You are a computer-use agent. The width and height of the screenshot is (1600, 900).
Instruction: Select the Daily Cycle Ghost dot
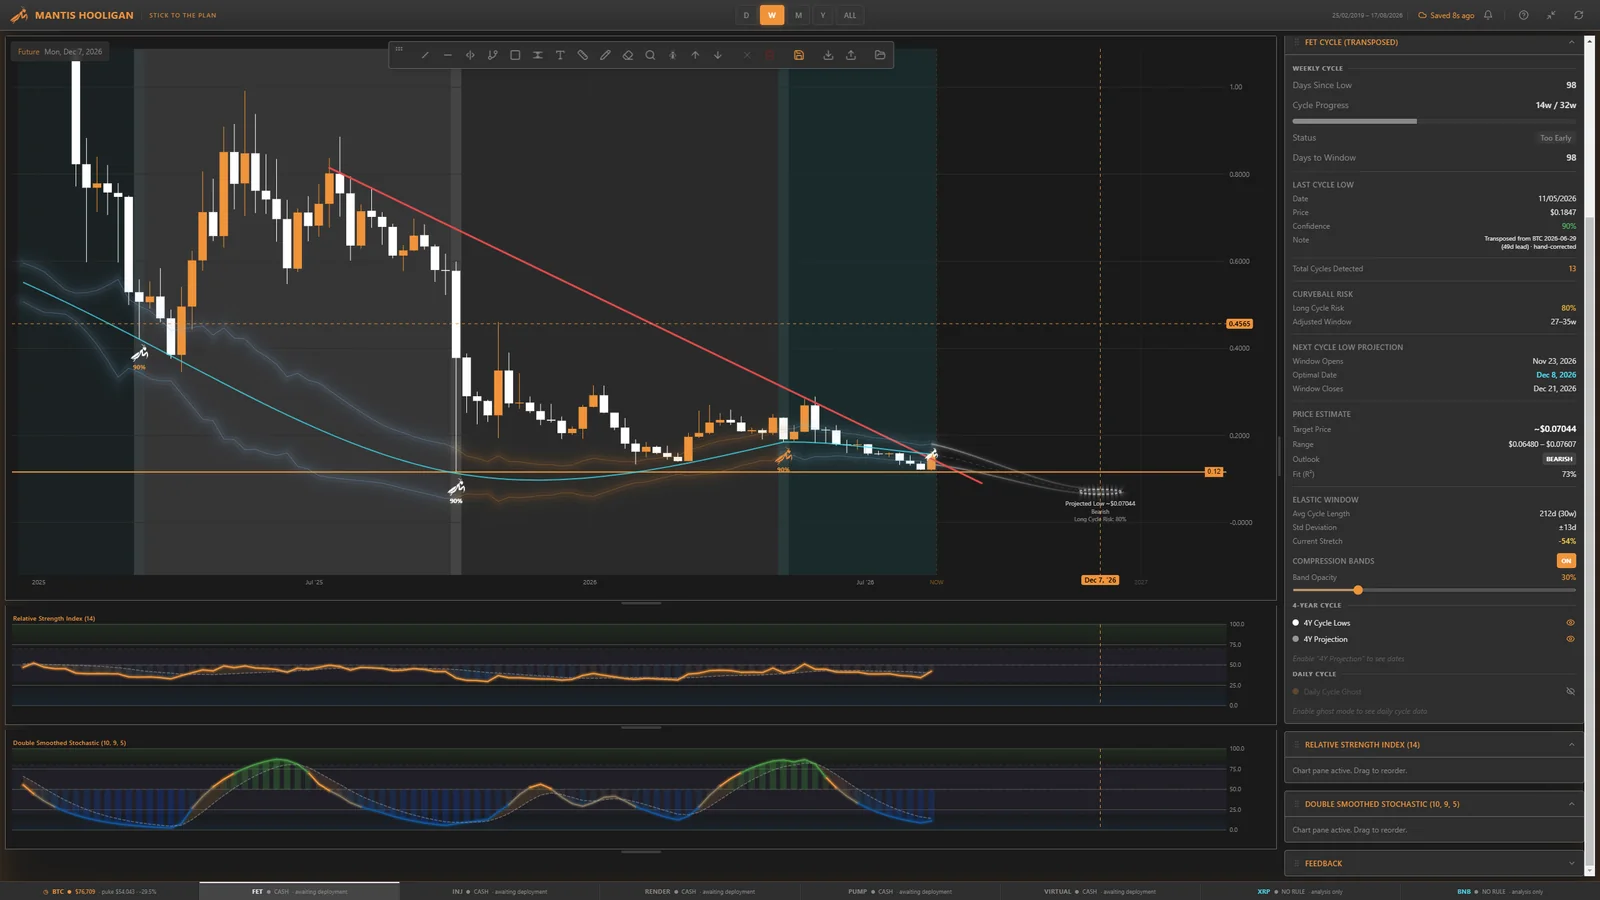click(1296, 691)
